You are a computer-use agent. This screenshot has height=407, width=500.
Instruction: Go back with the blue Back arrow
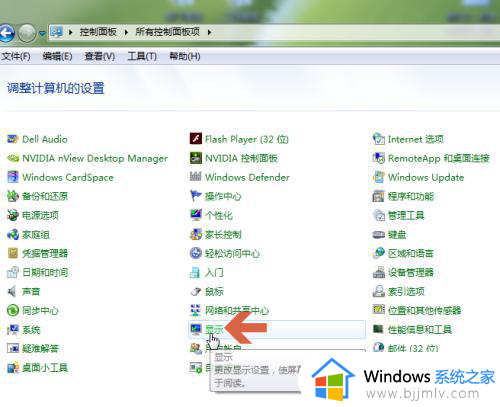(7, 33)
